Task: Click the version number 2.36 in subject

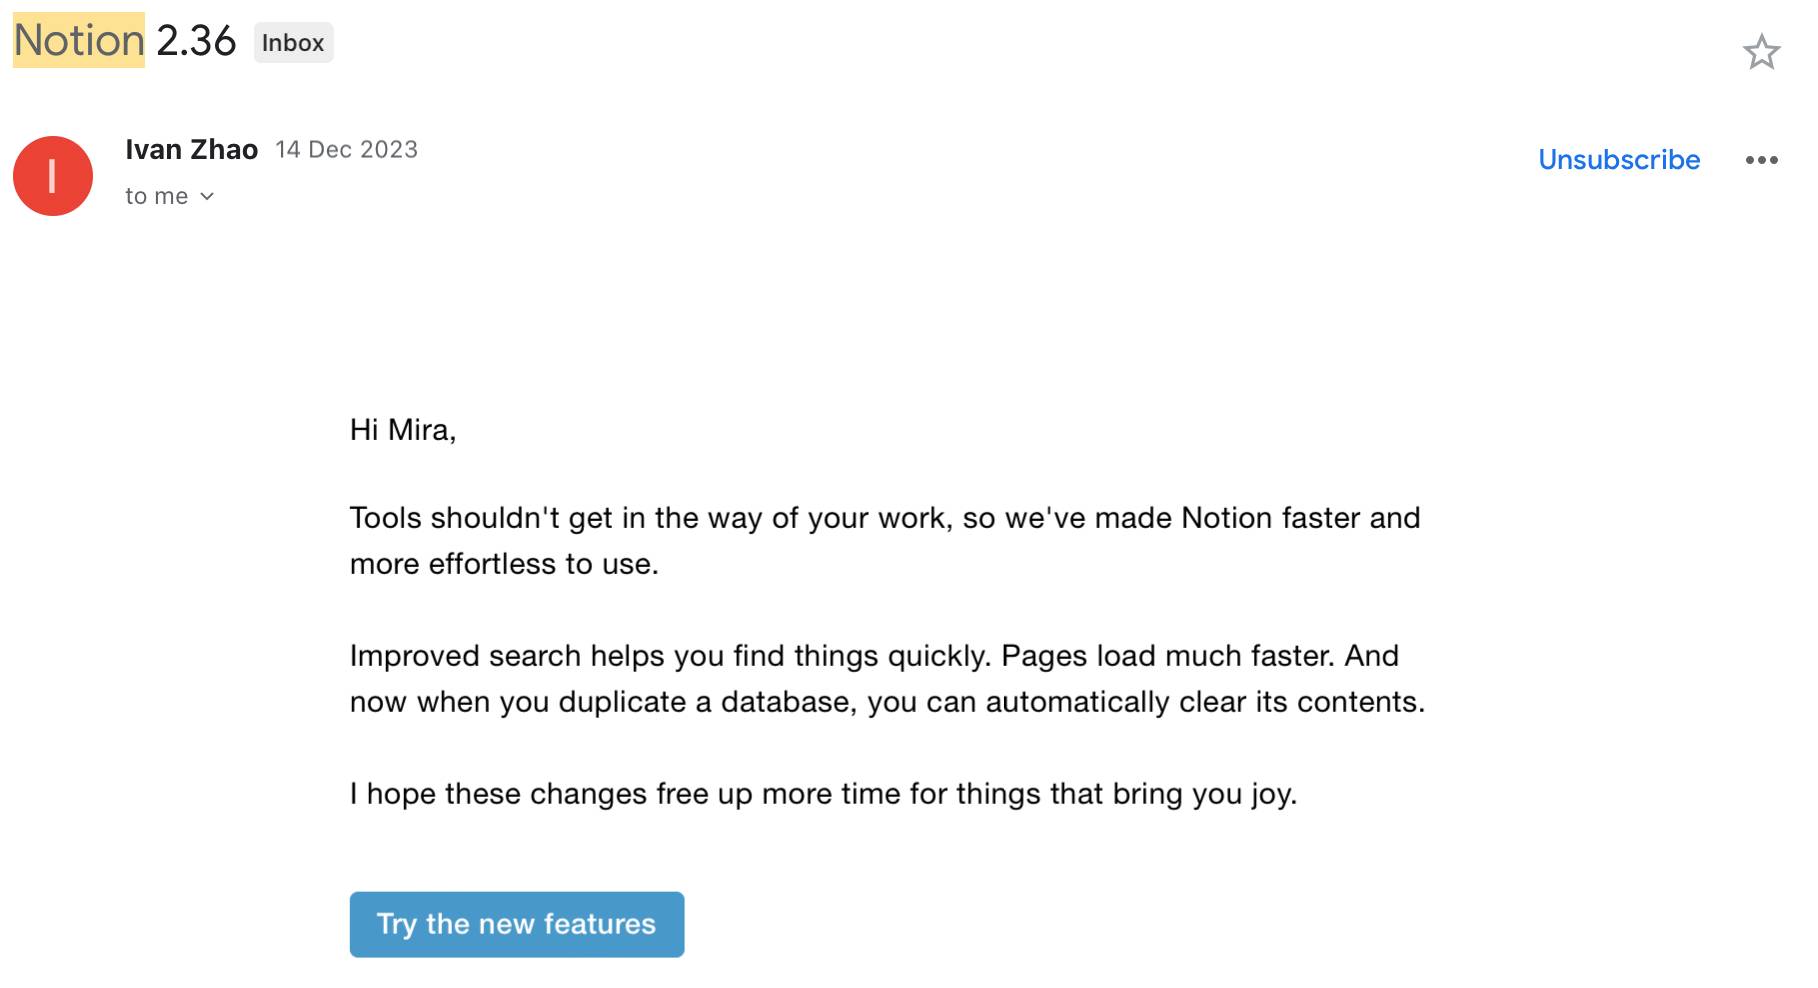Action: point(196,41)
